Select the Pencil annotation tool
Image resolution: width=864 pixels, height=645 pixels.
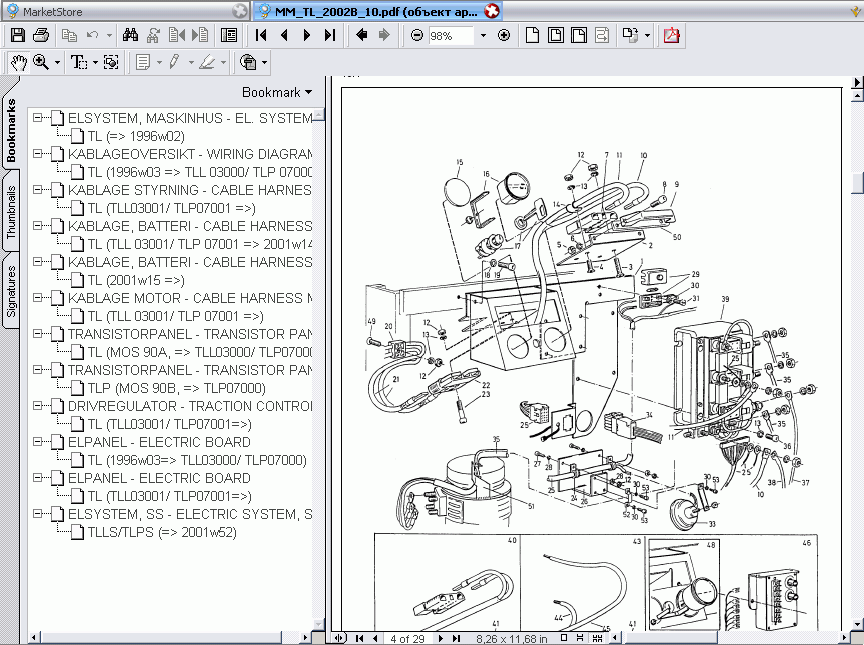coord(176,61)
